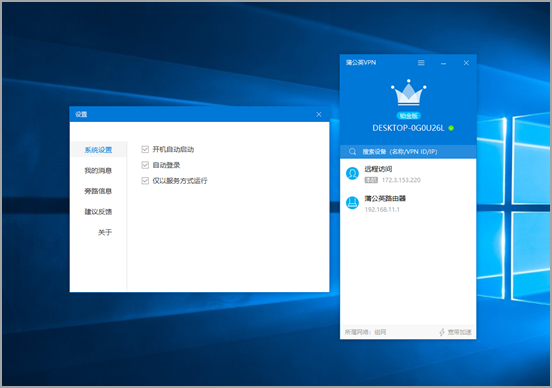Select the 远程访问 device entry
552x388 pixels.
408,174
